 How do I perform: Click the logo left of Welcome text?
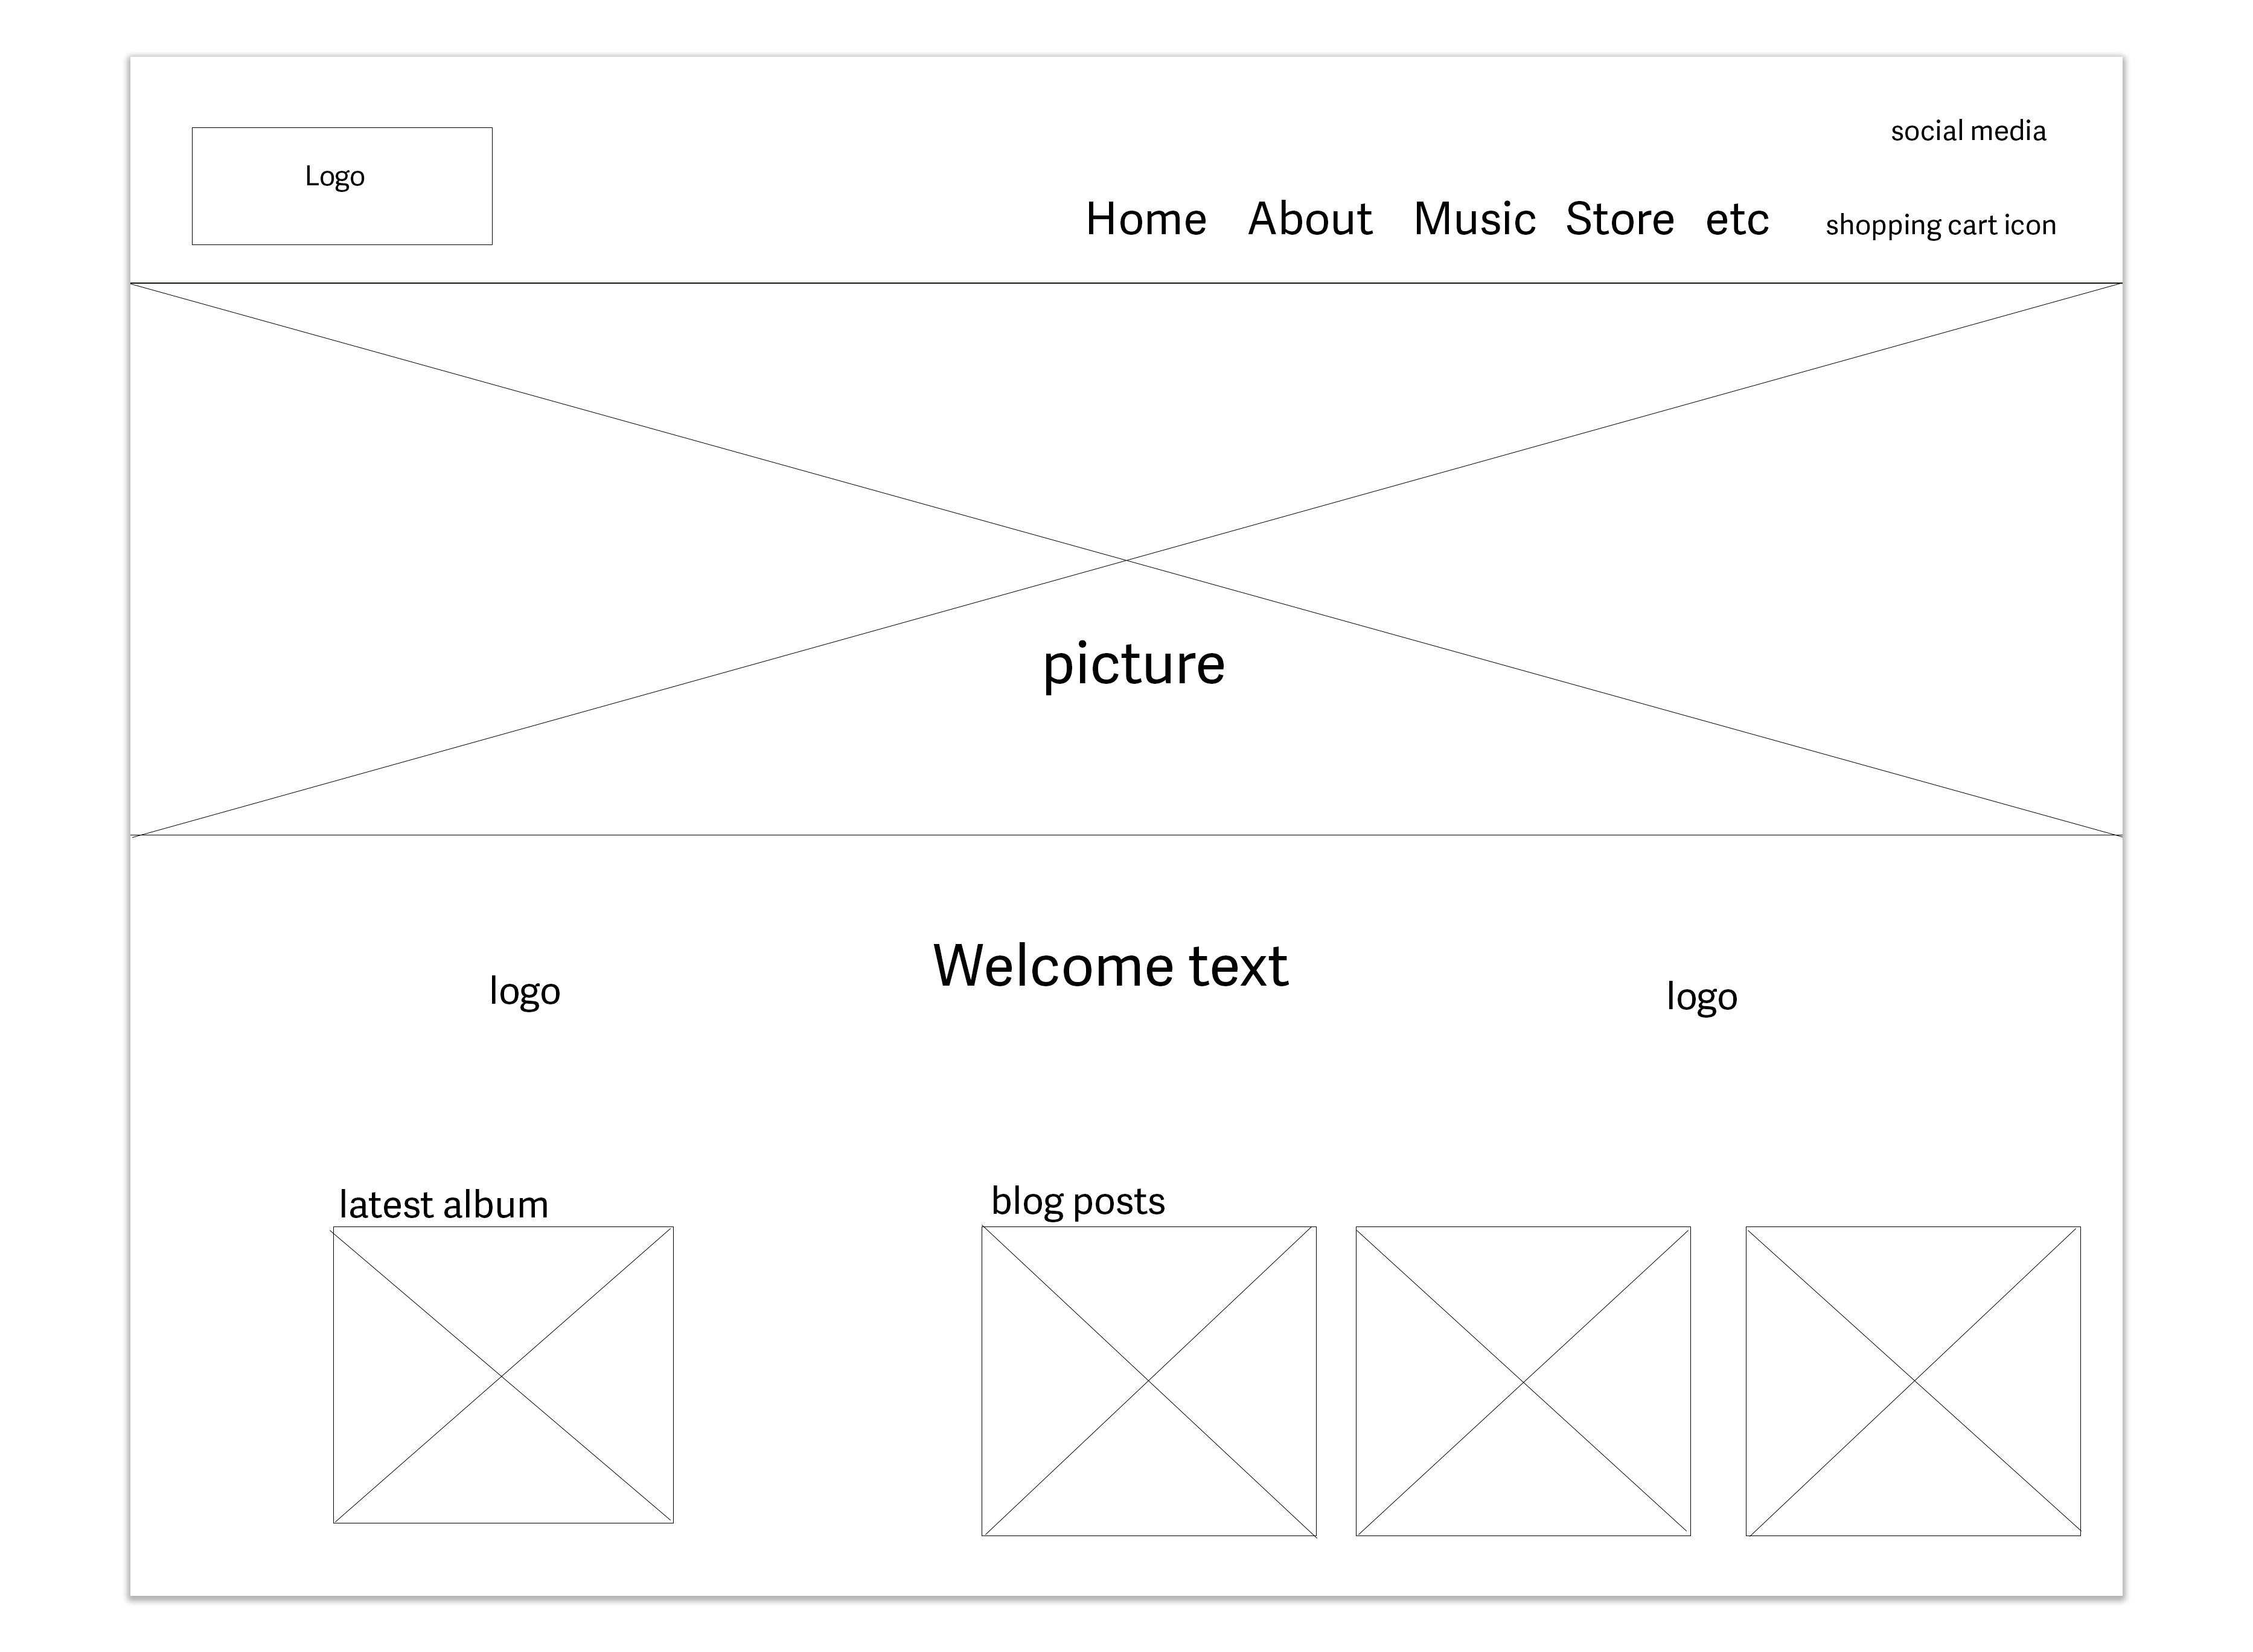click(x=524, y=991)
